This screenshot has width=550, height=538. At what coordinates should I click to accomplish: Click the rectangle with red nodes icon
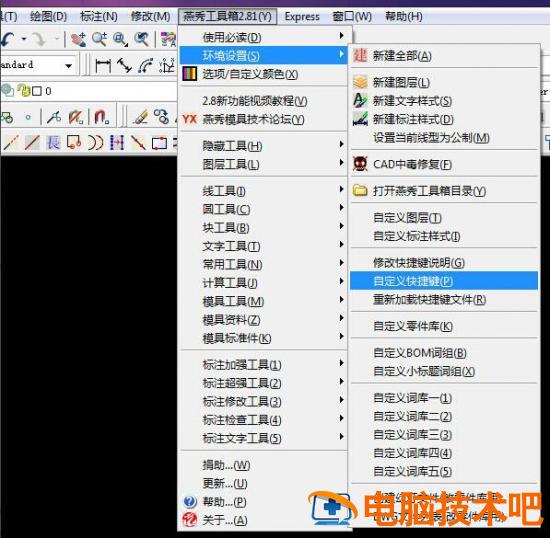(159, 143)
